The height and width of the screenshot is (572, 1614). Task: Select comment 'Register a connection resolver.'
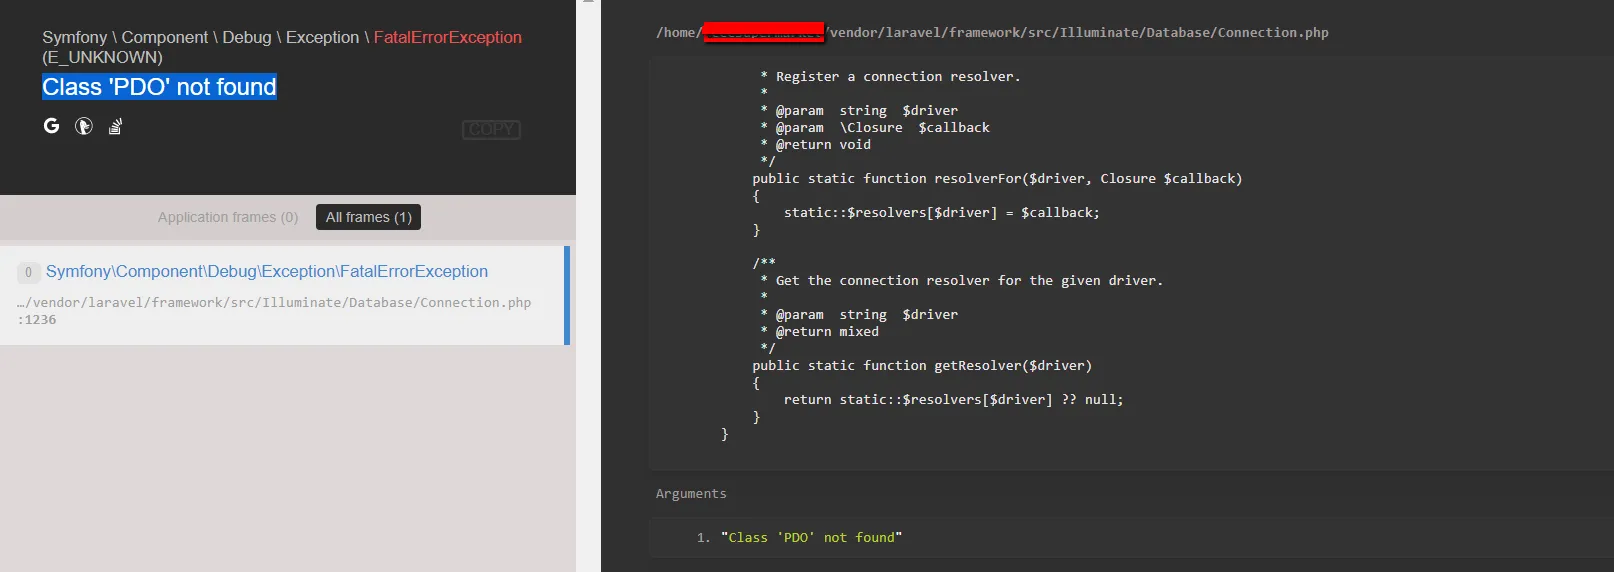tap(898, 77)
